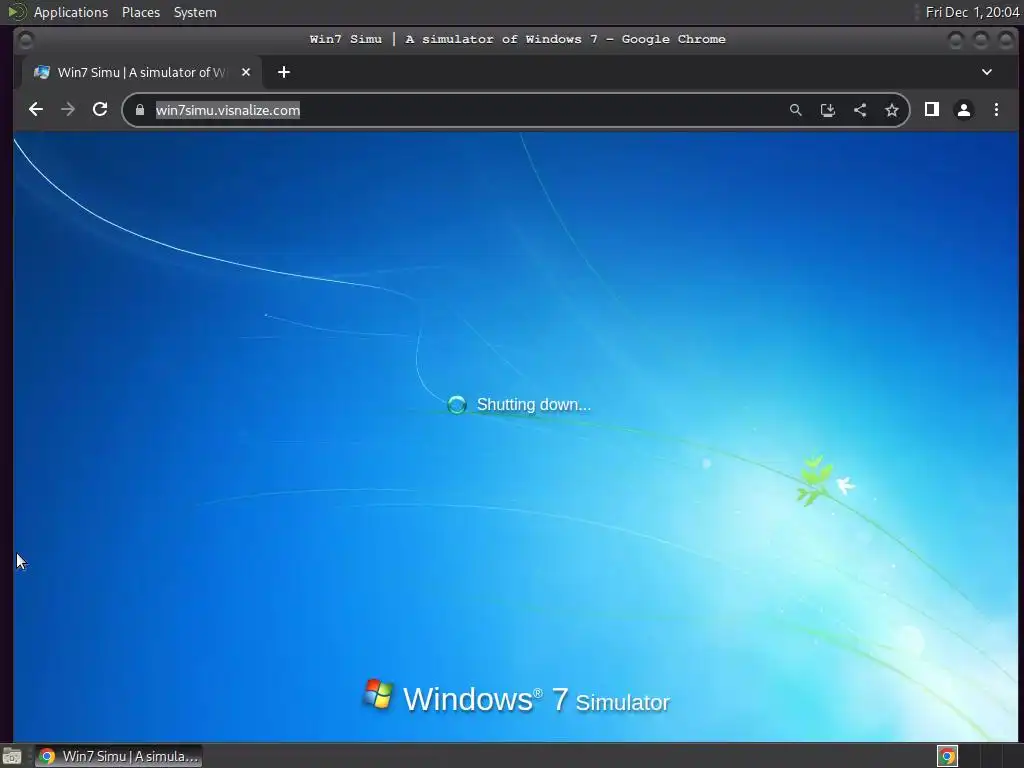This screenshot has height=768, width=1024.
Task: Install the app via address bar install icon
Action: click(x=827, y=110)
